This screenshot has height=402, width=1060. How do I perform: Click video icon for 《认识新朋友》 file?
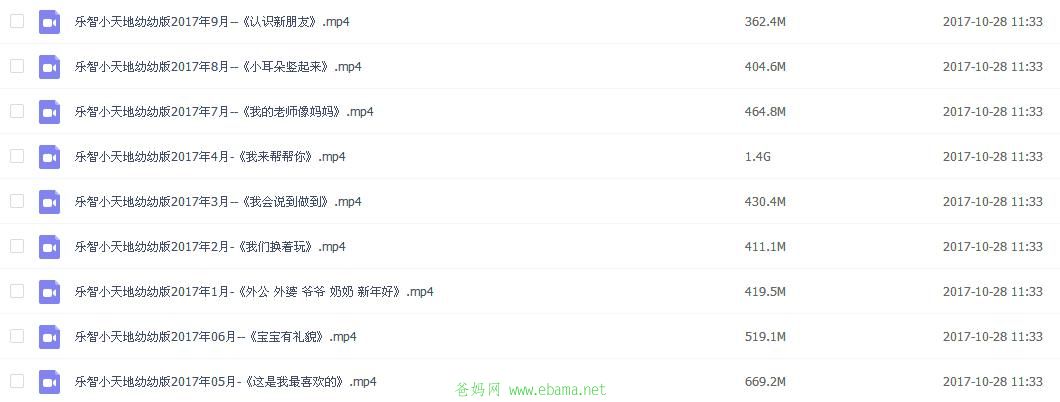(49, 22)
